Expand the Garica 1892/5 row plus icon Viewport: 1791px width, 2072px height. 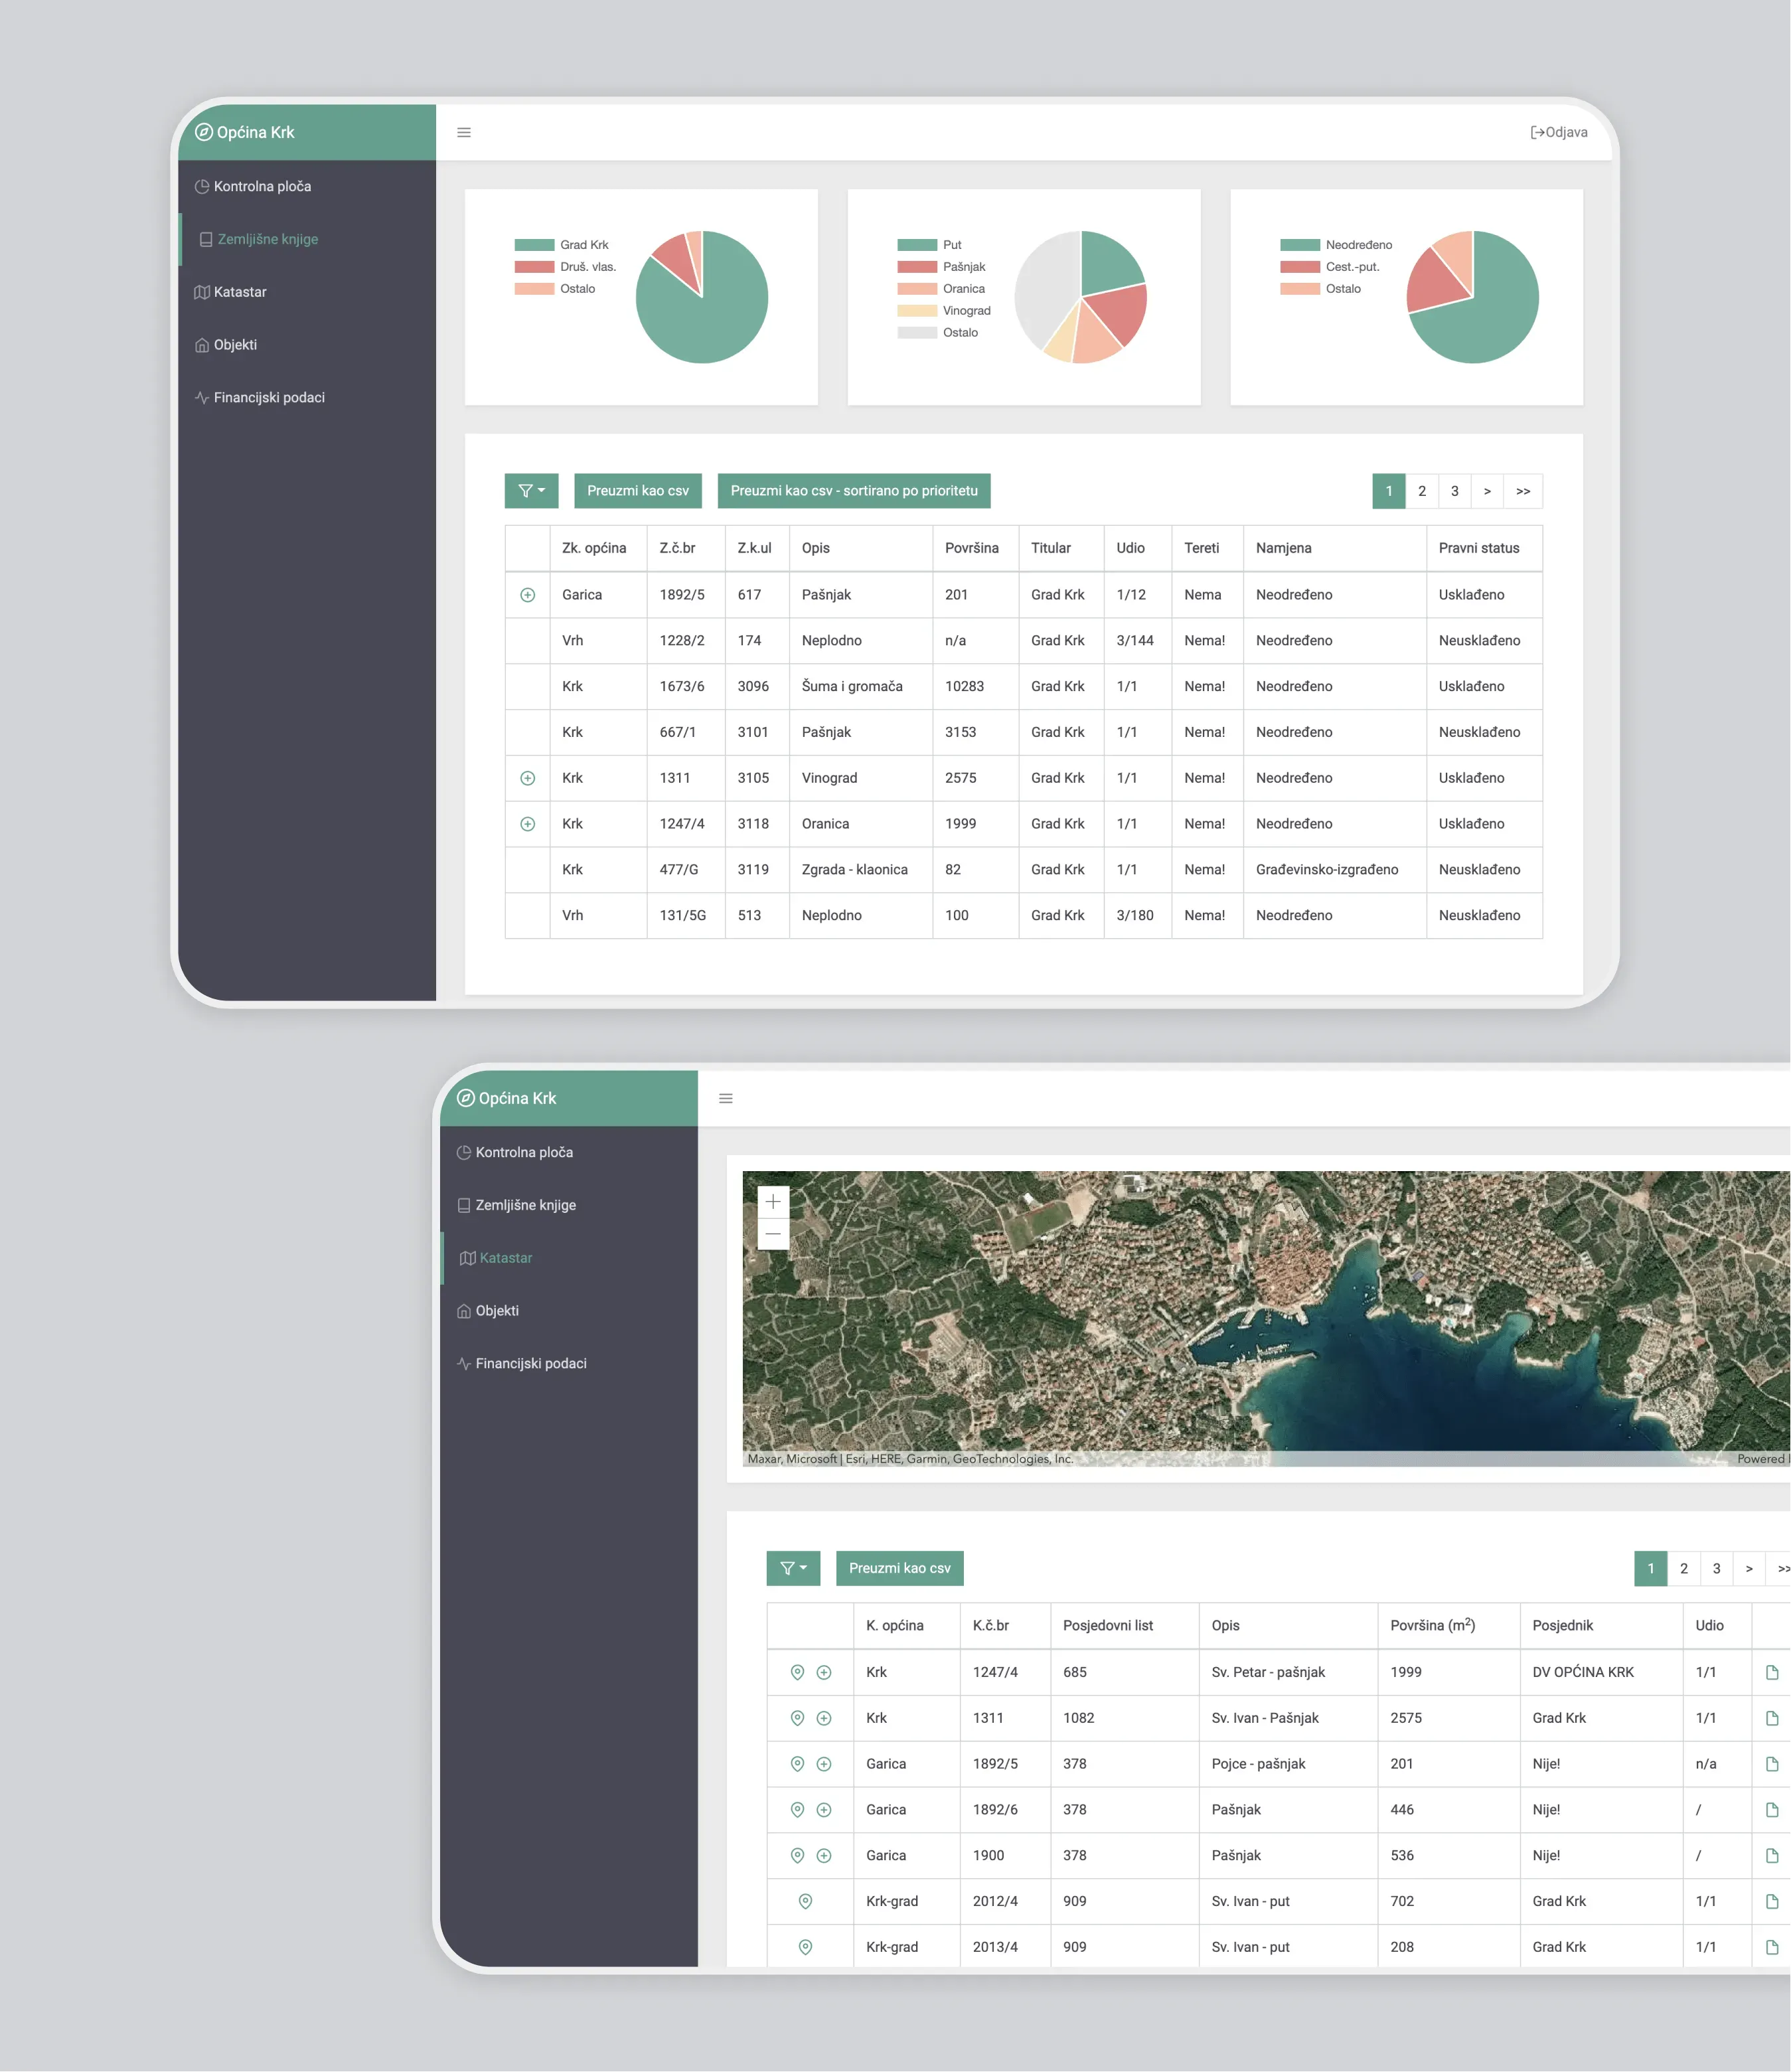pyautogui.click(x=528, y=595)
